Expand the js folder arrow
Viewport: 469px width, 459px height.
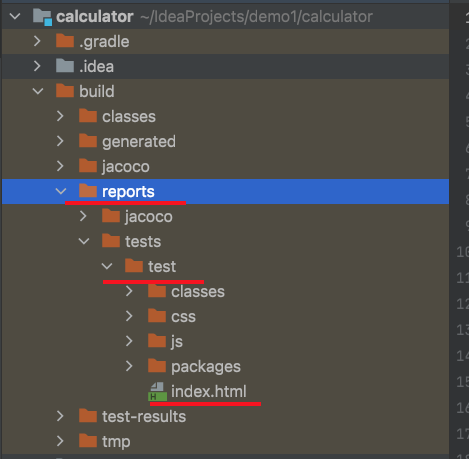pos(129,341)
